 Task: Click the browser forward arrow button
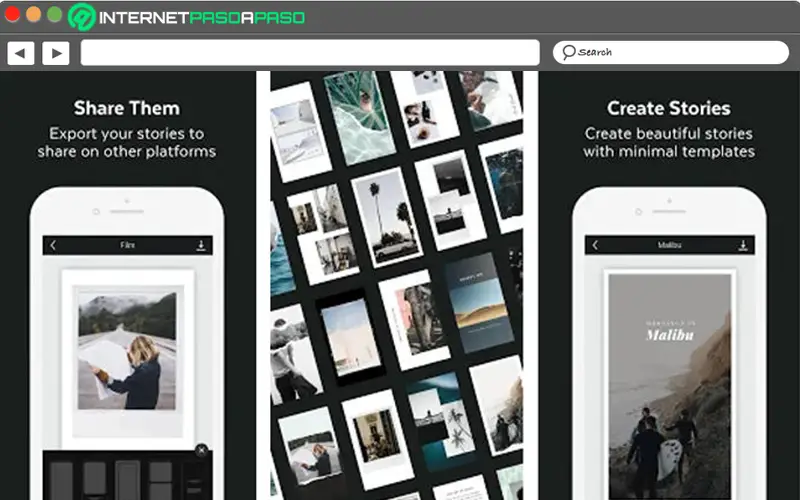[56, 53]
